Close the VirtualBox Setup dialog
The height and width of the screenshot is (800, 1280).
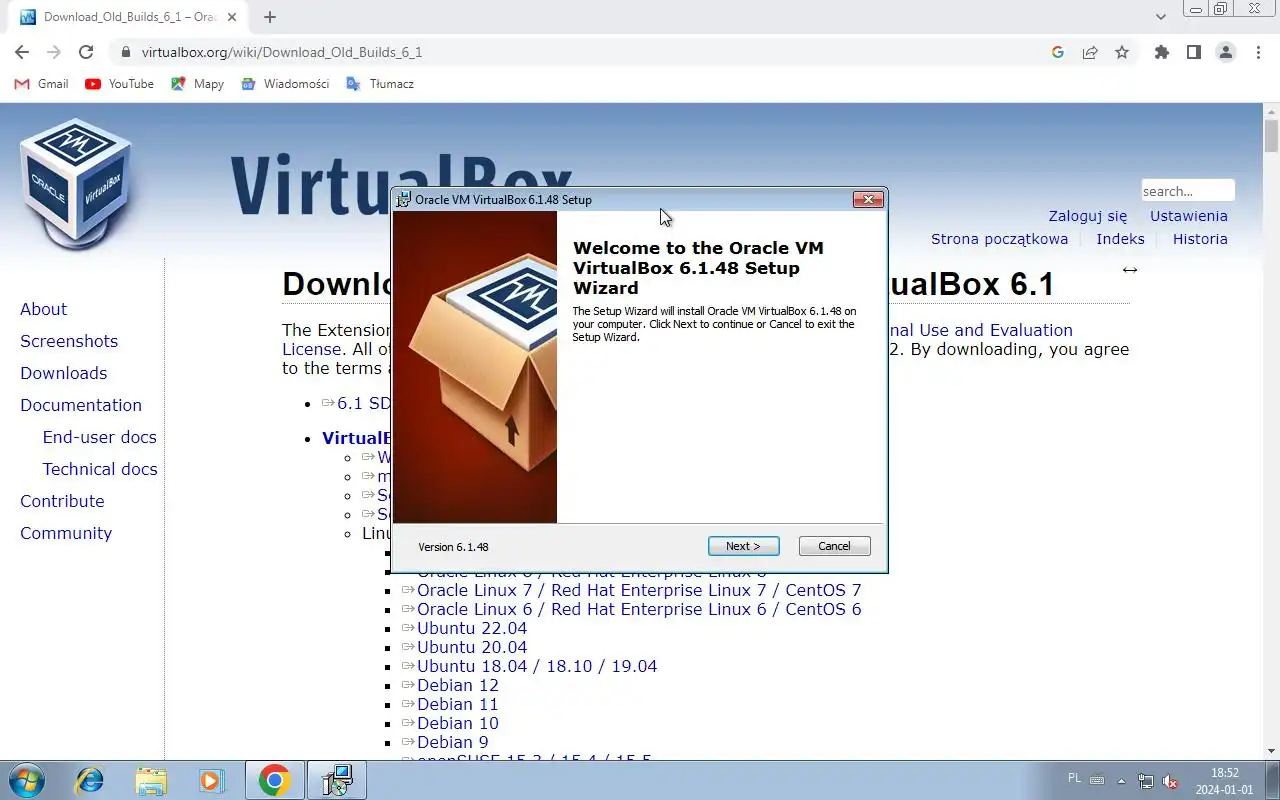868,199
